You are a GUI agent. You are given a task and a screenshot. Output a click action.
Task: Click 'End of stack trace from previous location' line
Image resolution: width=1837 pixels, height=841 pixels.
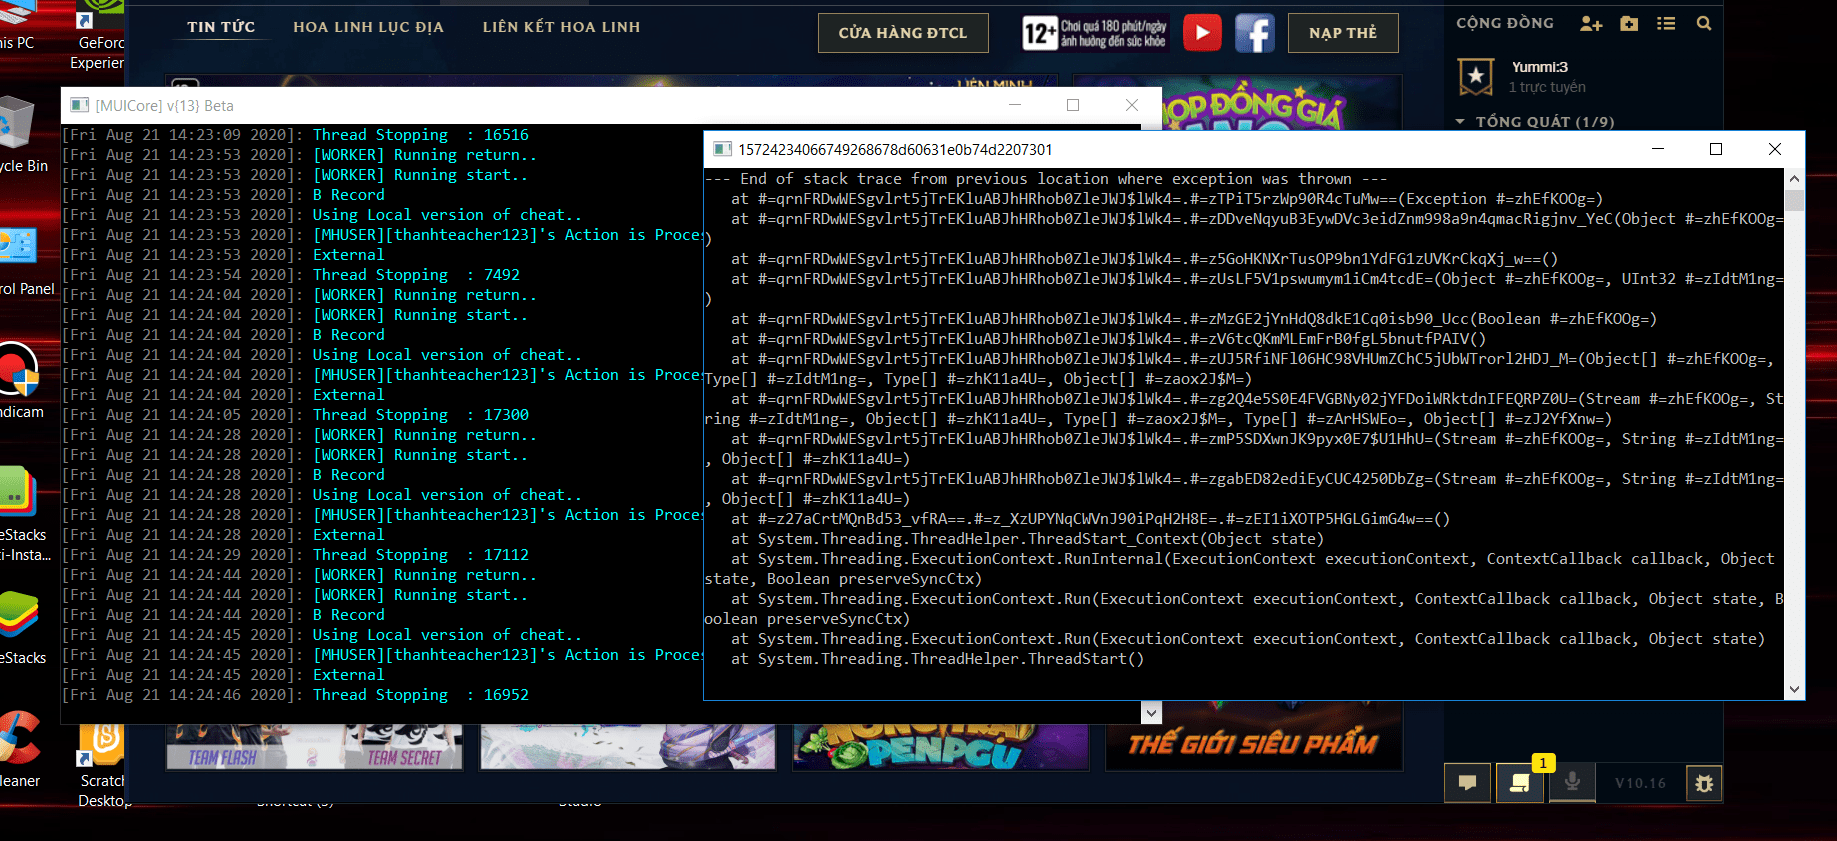pos(1045,179)
